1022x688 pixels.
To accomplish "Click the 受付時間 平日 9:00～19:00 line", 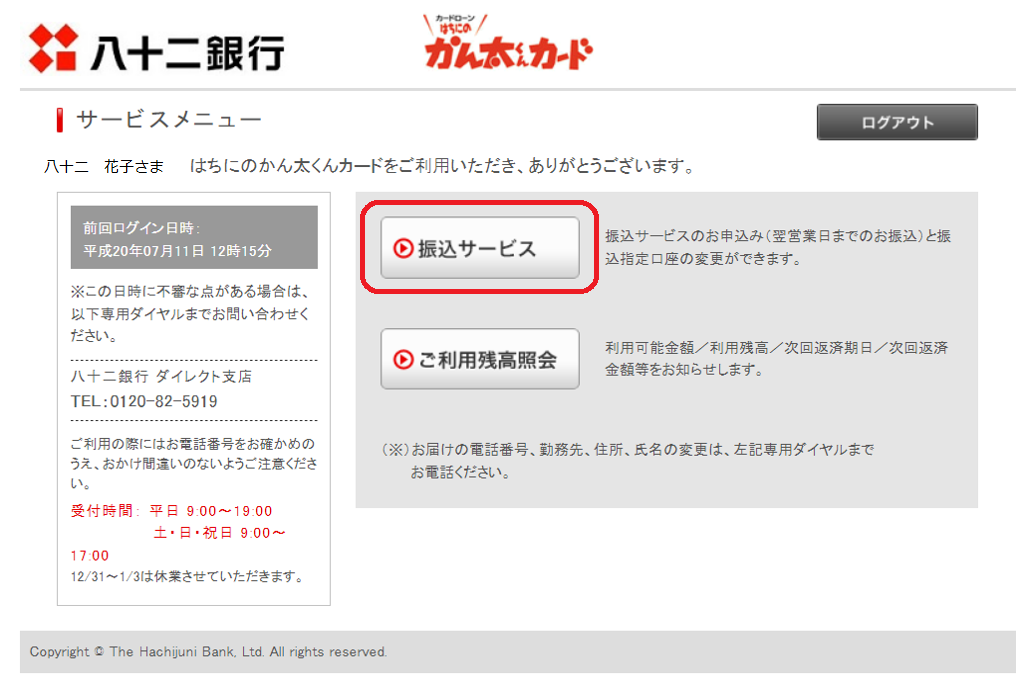I will tap(171, 511).
